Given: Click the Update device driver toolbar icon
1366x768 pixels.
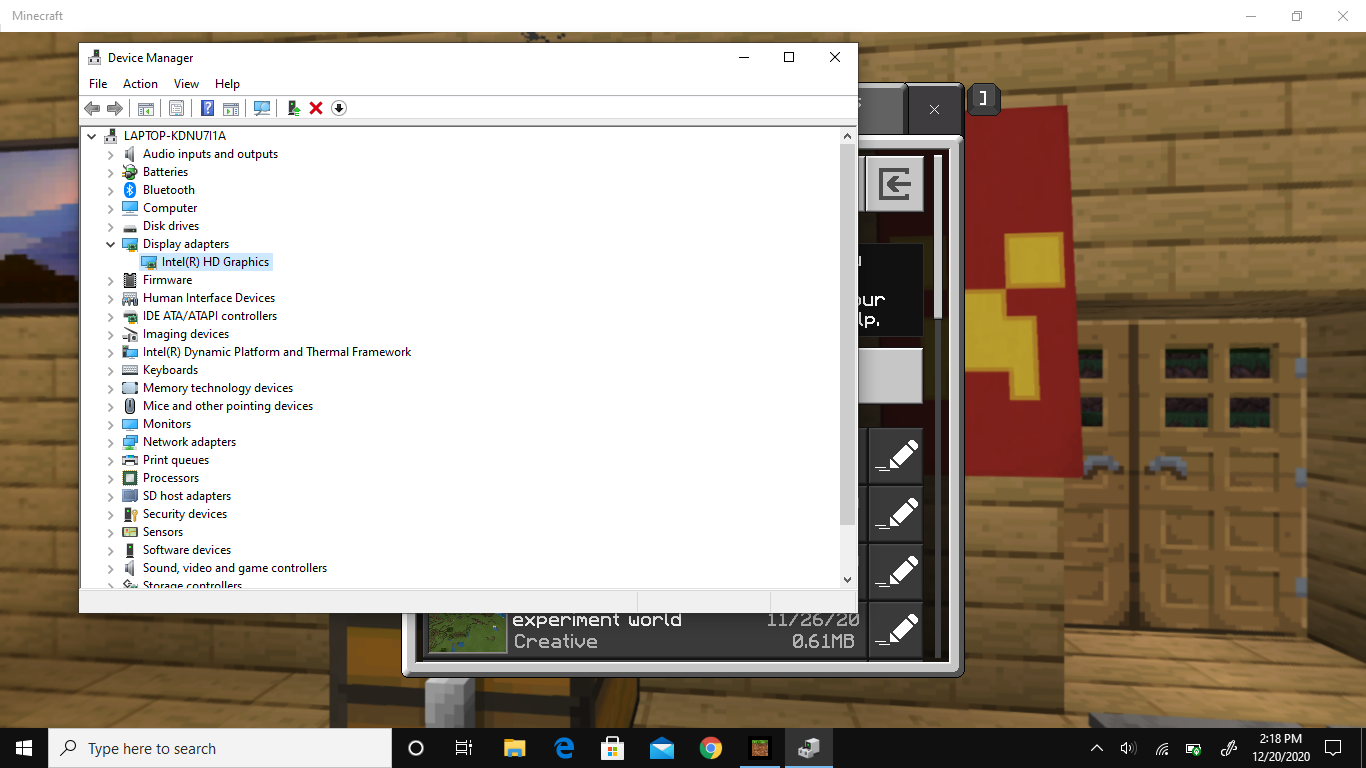Looking at the screenshot, I should (x=293, y=108).
